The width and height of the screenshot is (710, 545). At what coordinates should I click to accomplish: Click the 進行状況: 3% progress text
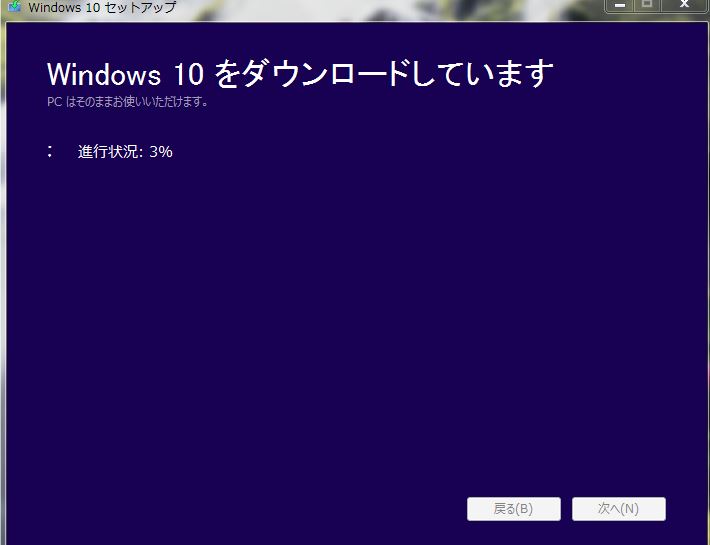tap(125, 152)
